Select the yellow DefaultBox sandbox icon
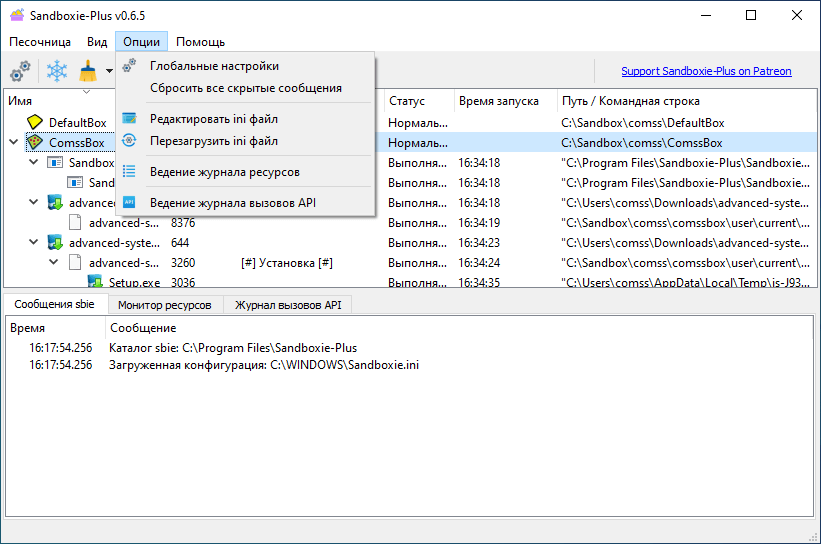 point(36,122)
